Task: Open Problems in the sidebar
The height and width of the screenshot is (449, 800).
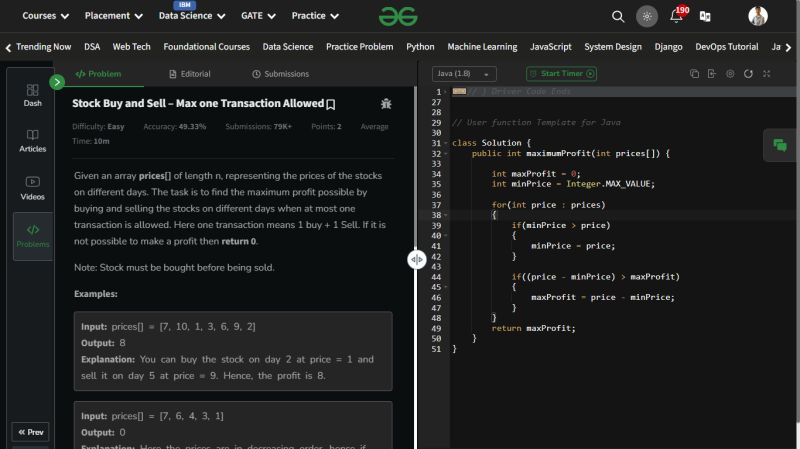Action: click(x=33, y=236)
